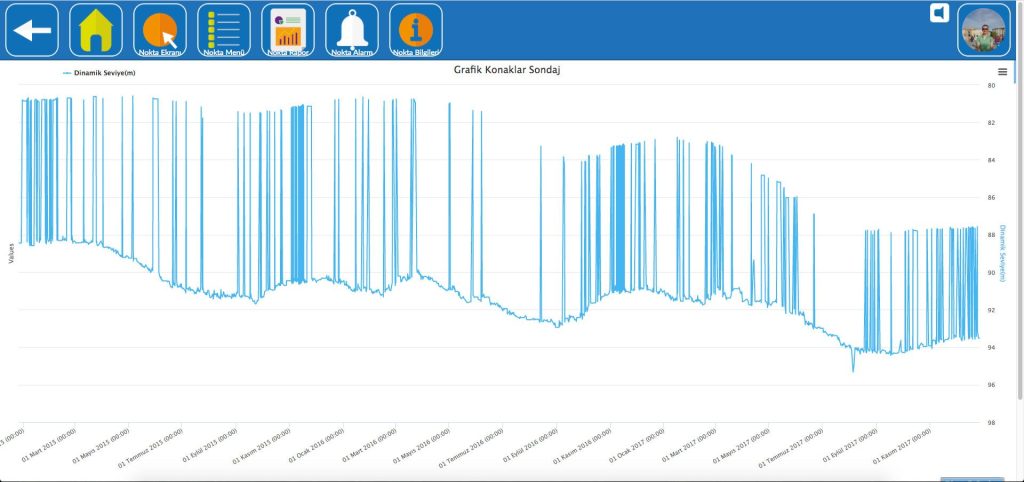Click the Dinamik Seviye(m) right axis title
This screenshot has width=1024, height=482.
pos(1003,253)
